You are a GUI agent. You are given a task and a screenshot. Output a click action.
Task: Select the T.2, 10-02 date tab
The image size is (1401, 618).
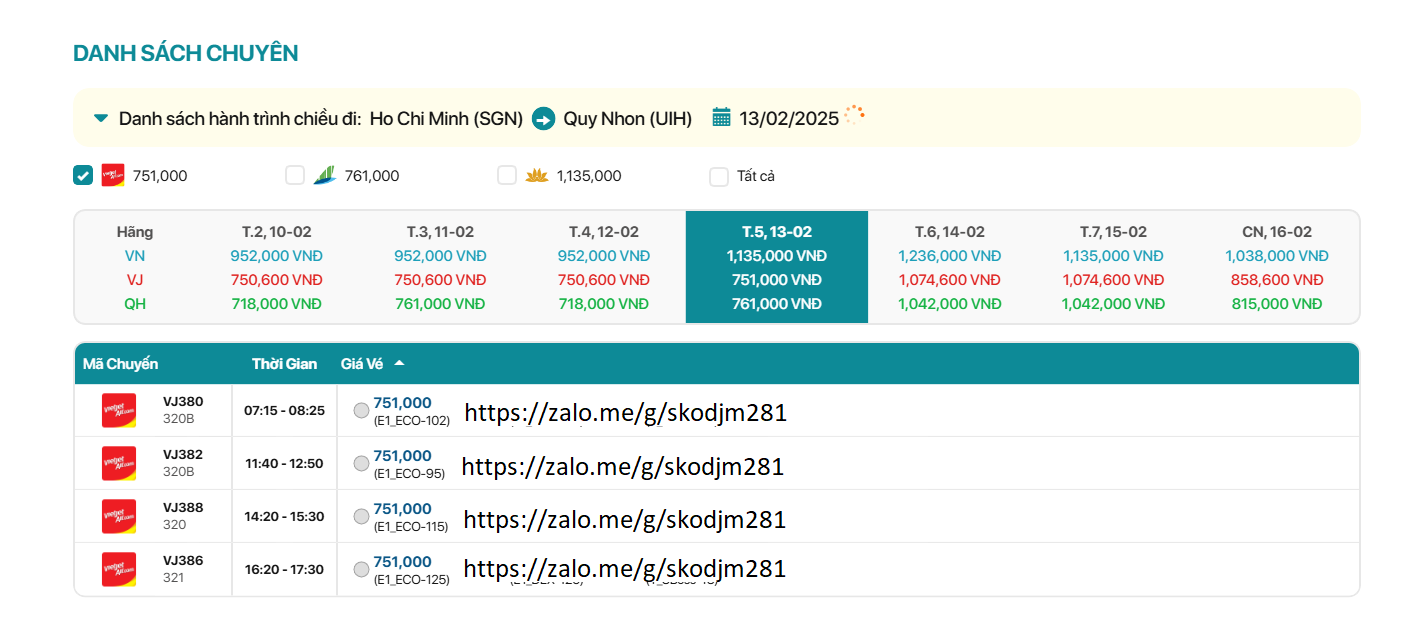tap(276, 267)
